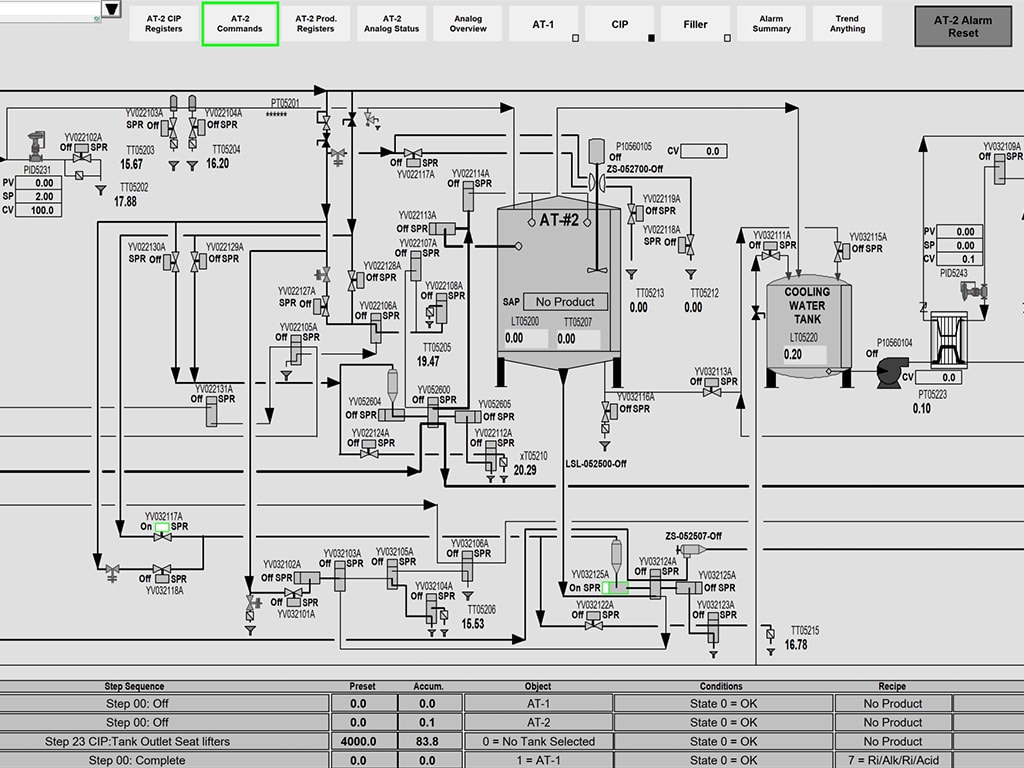Click valve YV032101A symbol

point(294,598)
